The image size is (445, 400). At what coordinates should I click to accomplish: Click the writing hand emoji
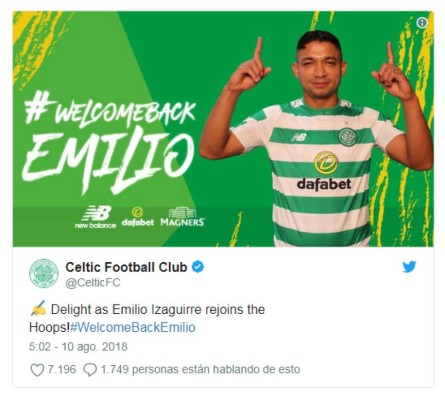(x=38, y=308)
